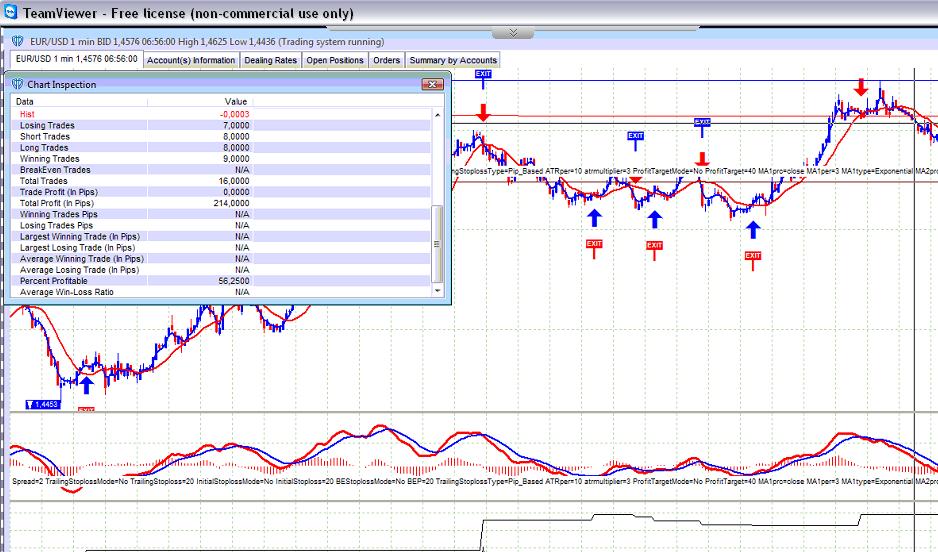Viewport: 938px width, 552px height.
Task: Show the Orders tab
Action: point(386,60)
